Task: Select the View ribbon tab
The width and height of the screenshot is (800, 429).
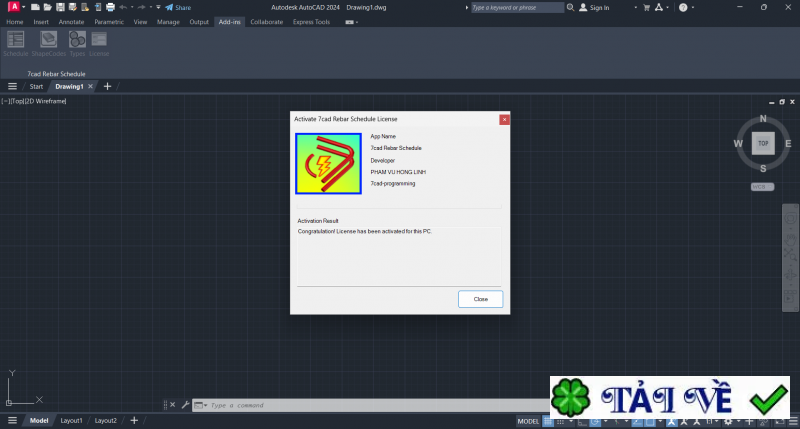Action: (140, 22)
